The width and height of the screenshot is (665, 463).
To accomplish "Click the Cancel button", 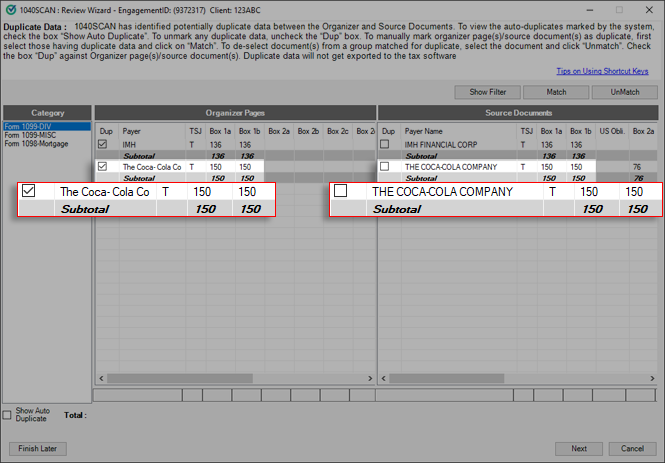I will [632, 449].
